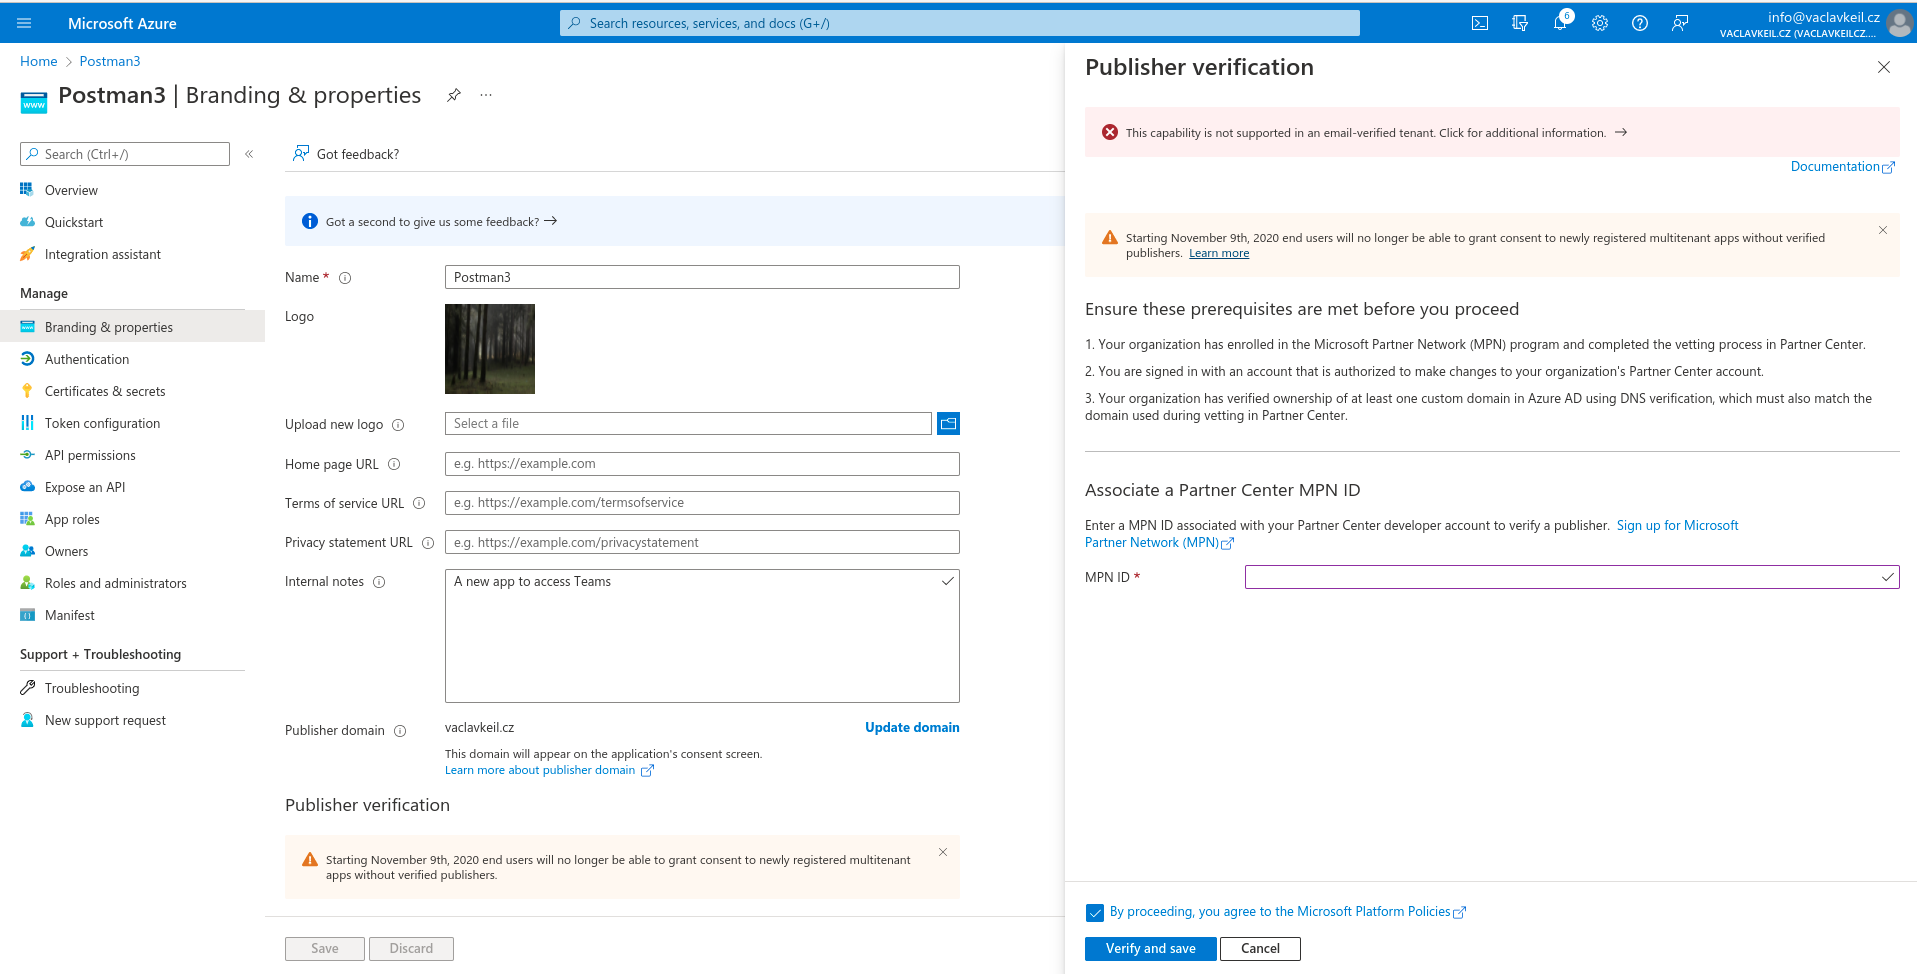Click the MPN ID input field
Viewport: 1917px width, 974px height.
pyautogui.click(x=1572, y=577)
